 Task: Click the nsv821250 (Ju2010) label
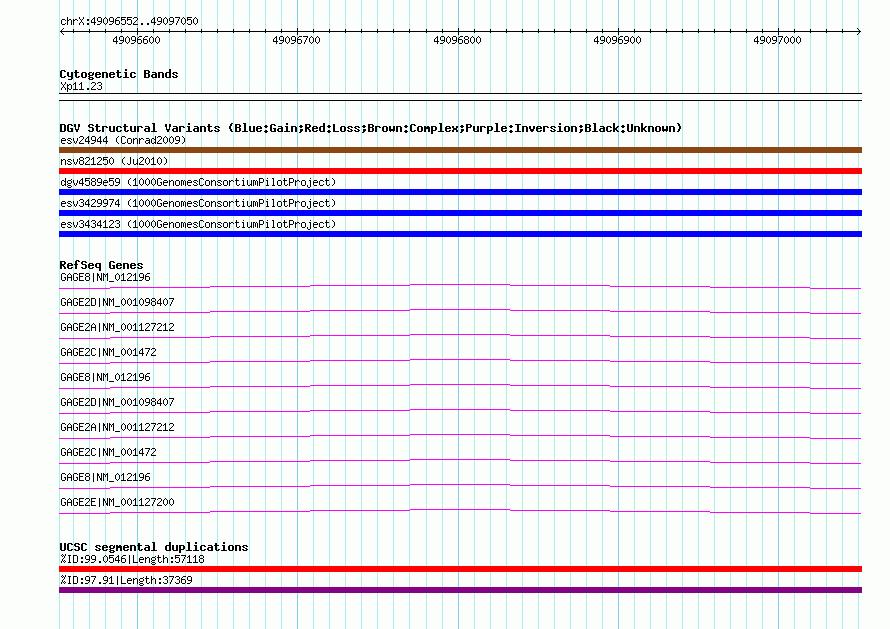(x=114, y=161)
